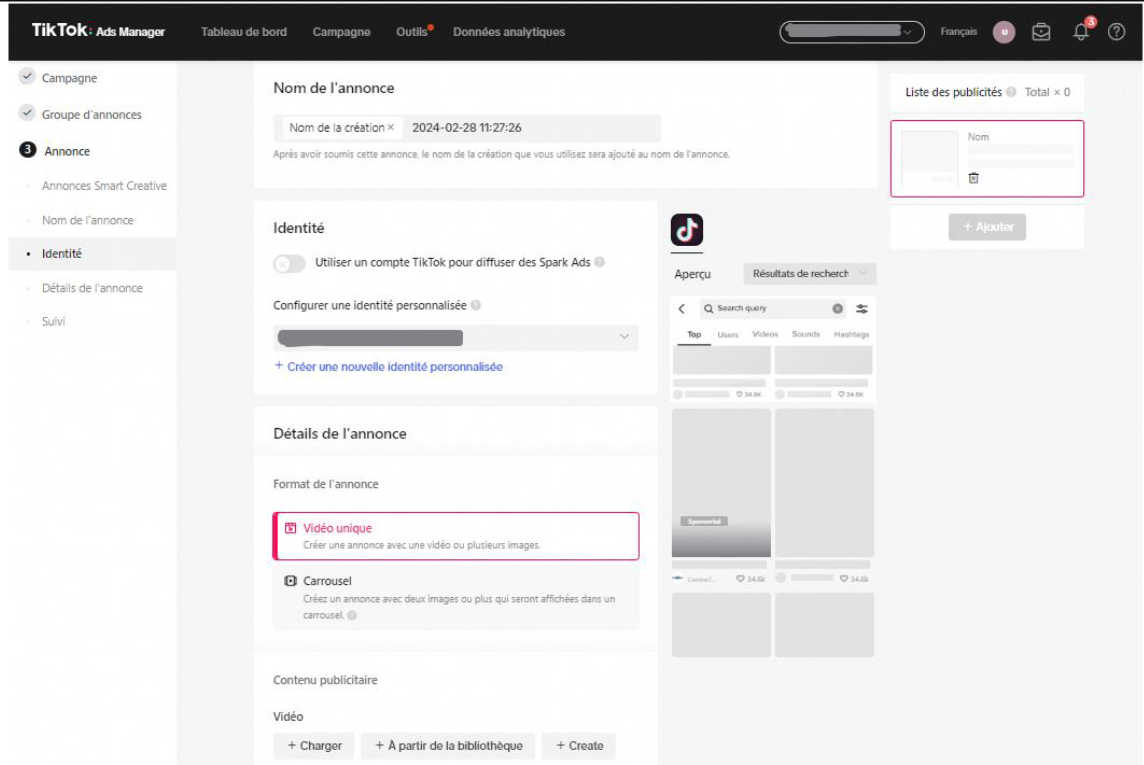Click the filter icon in search preview
Image resolution: width=1144 pixels, height=765 pixels.
click(861, 309)
